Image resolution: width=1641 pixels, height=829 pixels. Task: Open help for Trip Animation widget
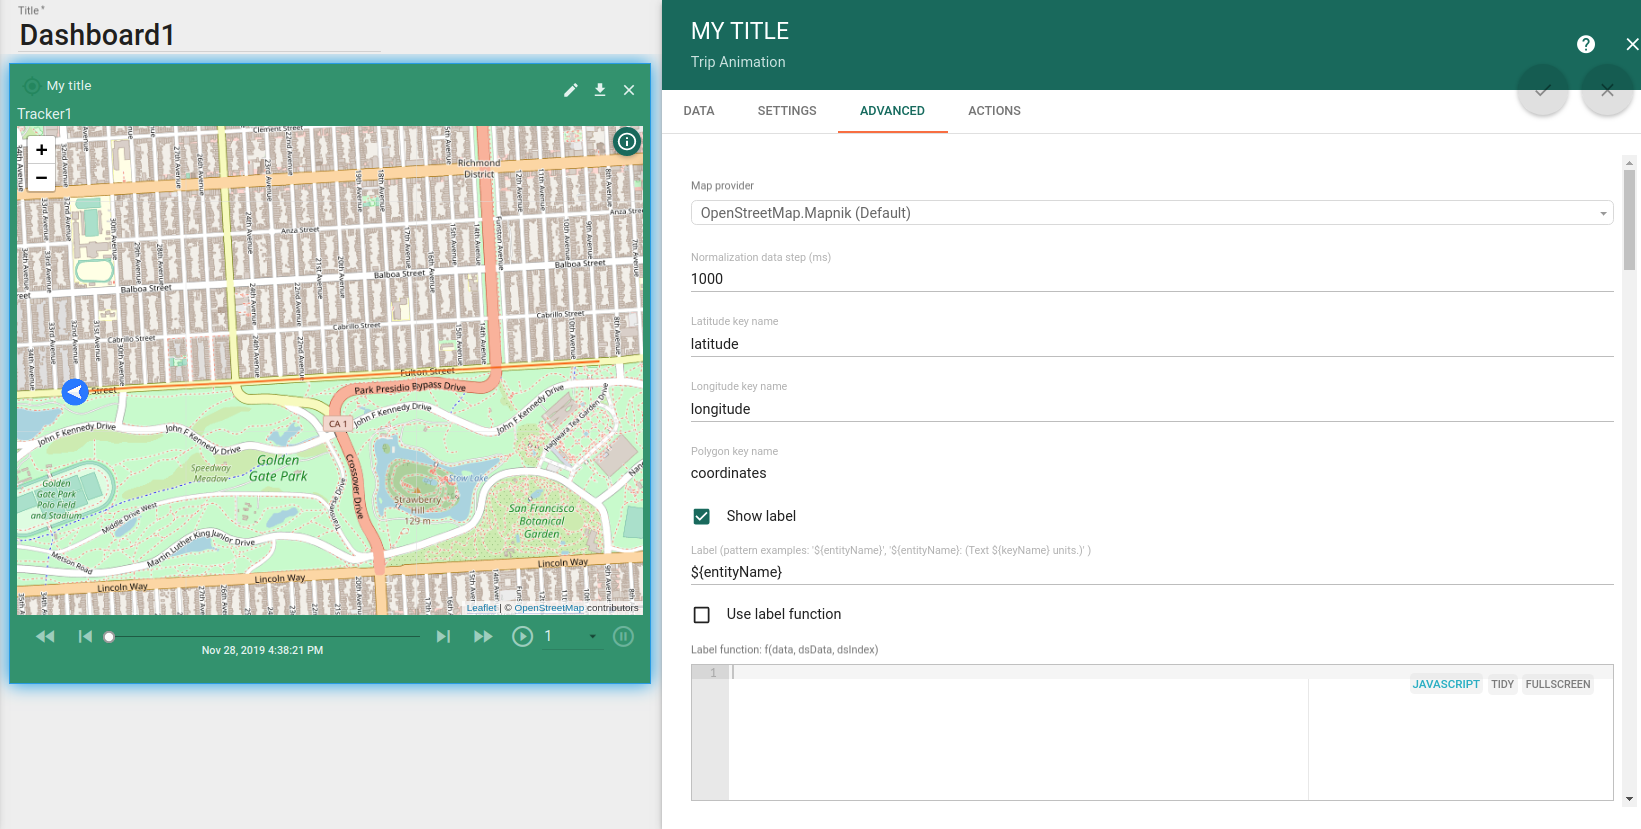1586,44
